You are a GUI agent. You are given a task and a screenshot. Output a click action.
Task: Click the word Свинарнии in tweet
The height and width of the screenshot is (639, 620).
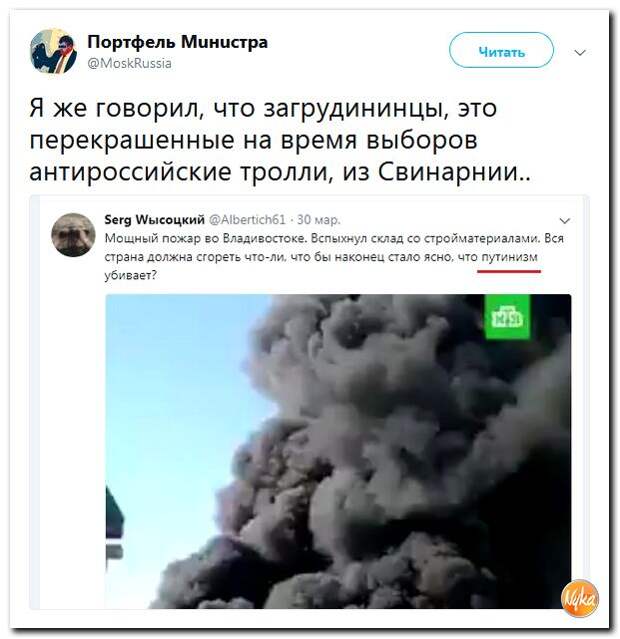[x=452, y=172]
